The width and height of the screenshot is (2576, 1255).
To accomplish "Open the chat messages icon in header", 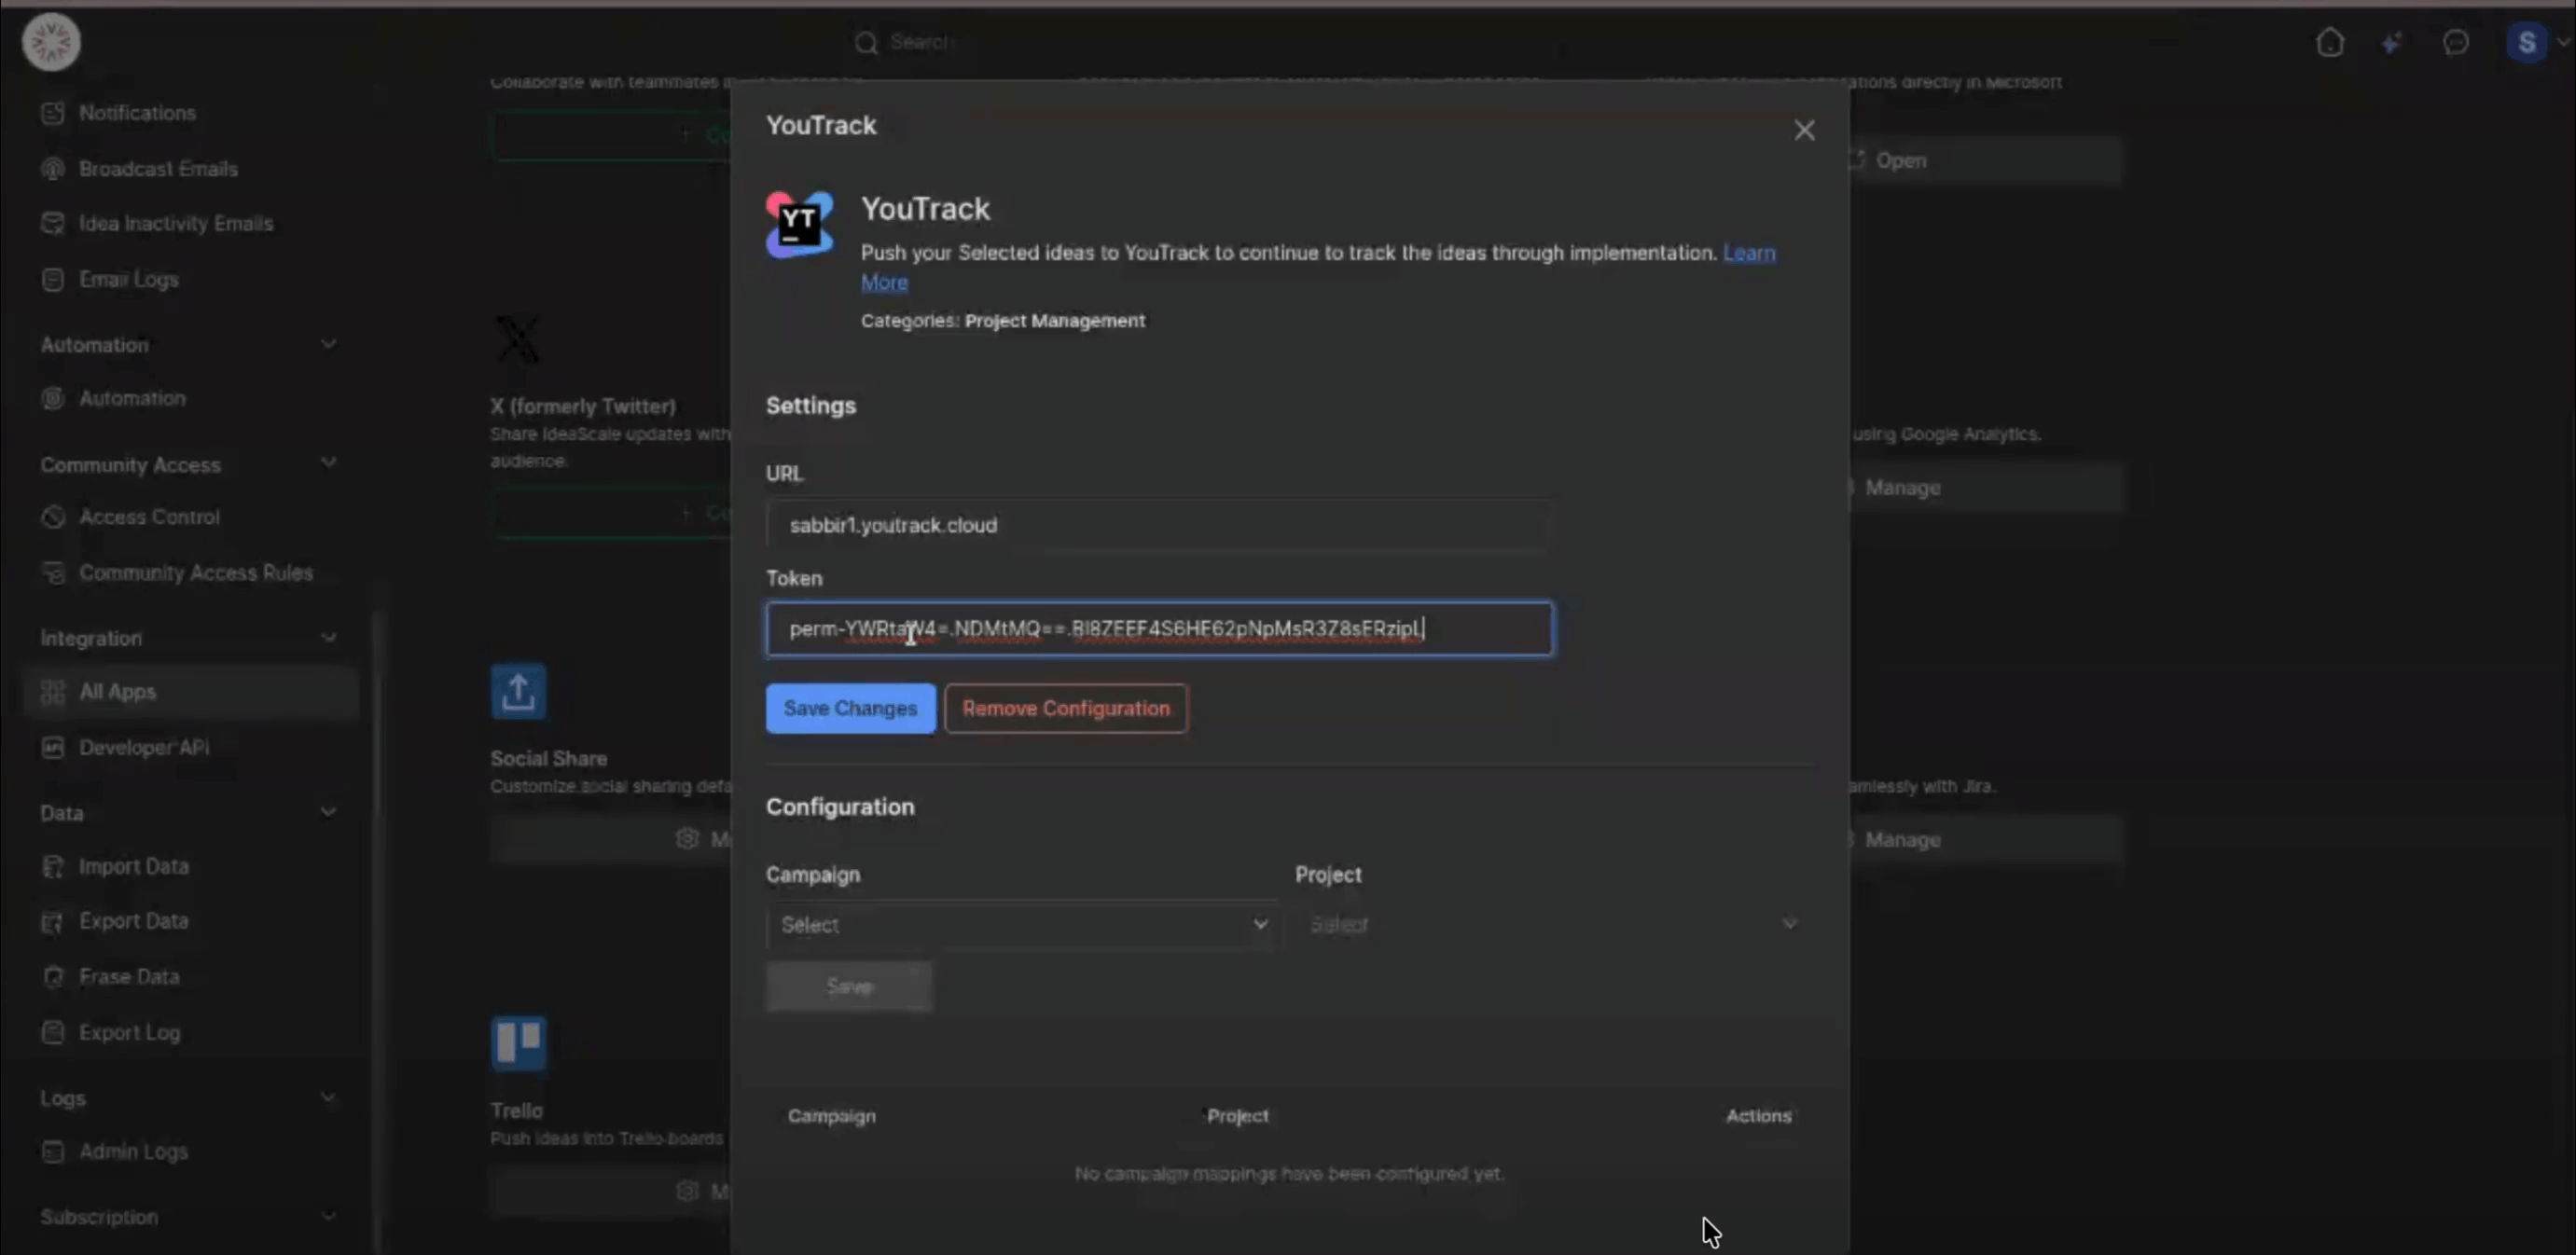I will tap(2456, 42).
